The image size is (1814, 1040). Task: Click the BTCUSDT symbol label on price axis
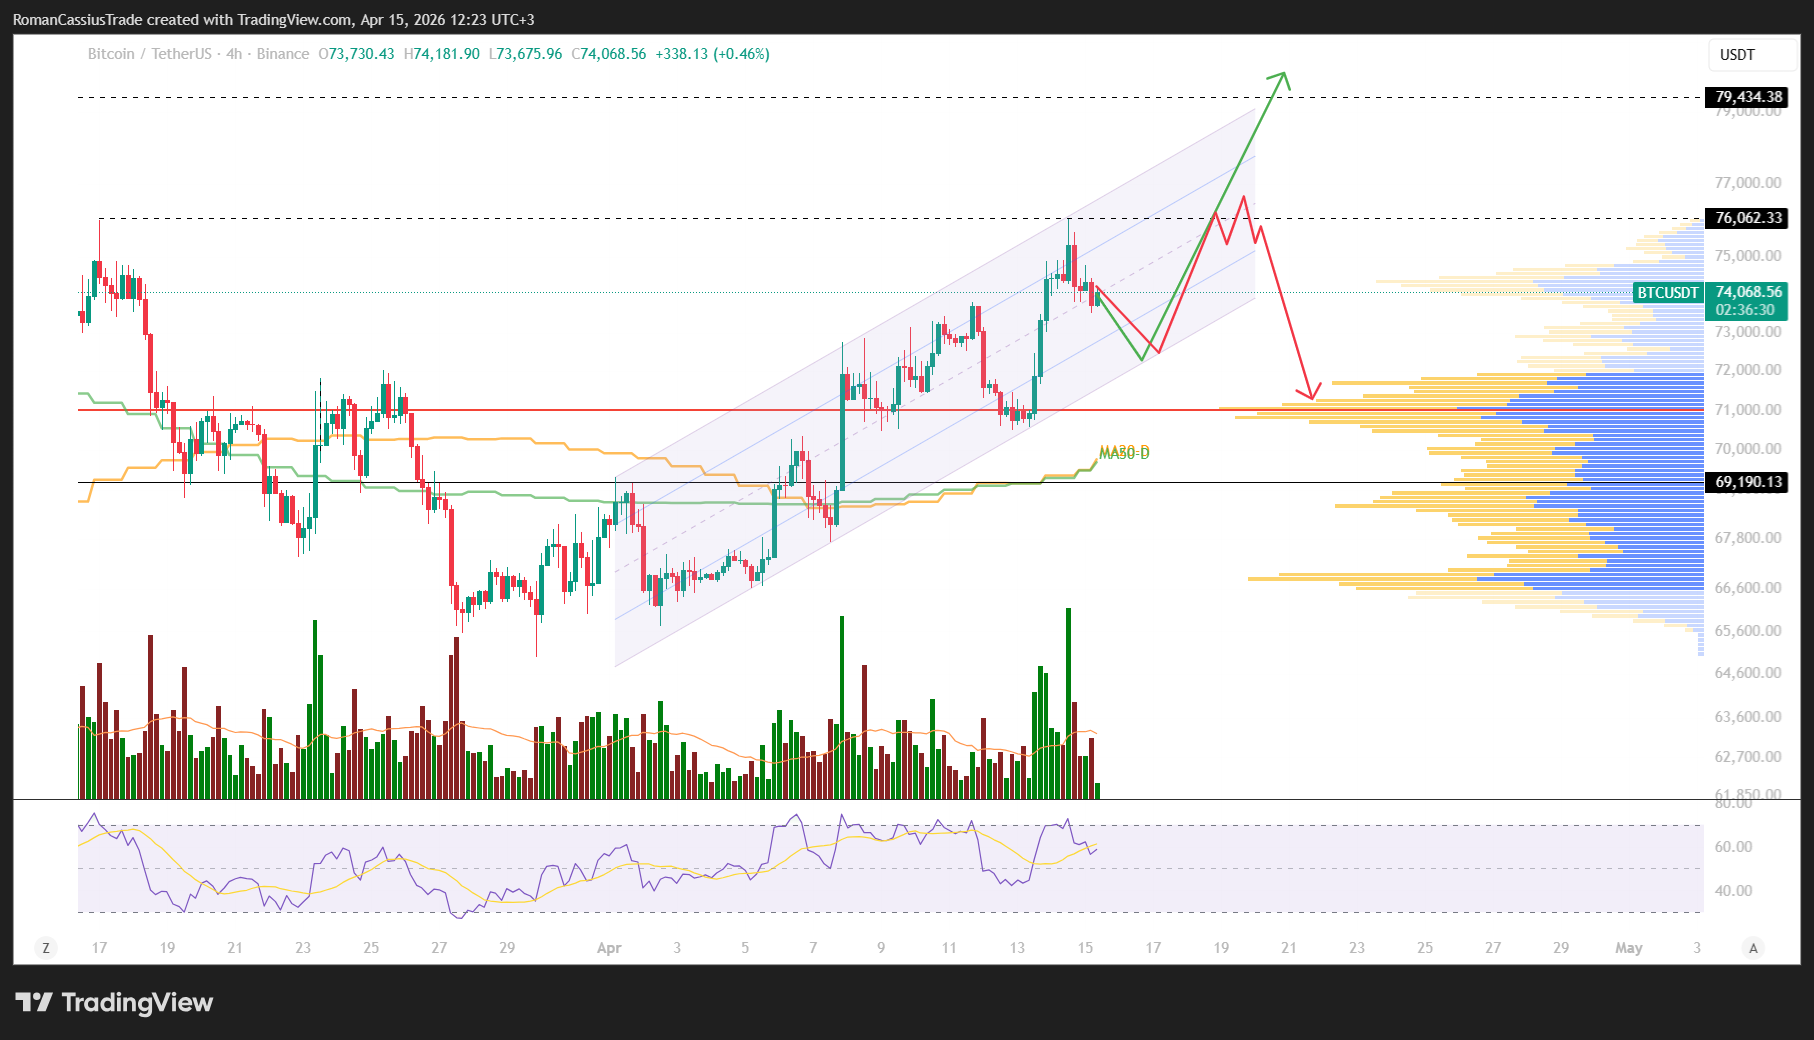click(1667, 293)
